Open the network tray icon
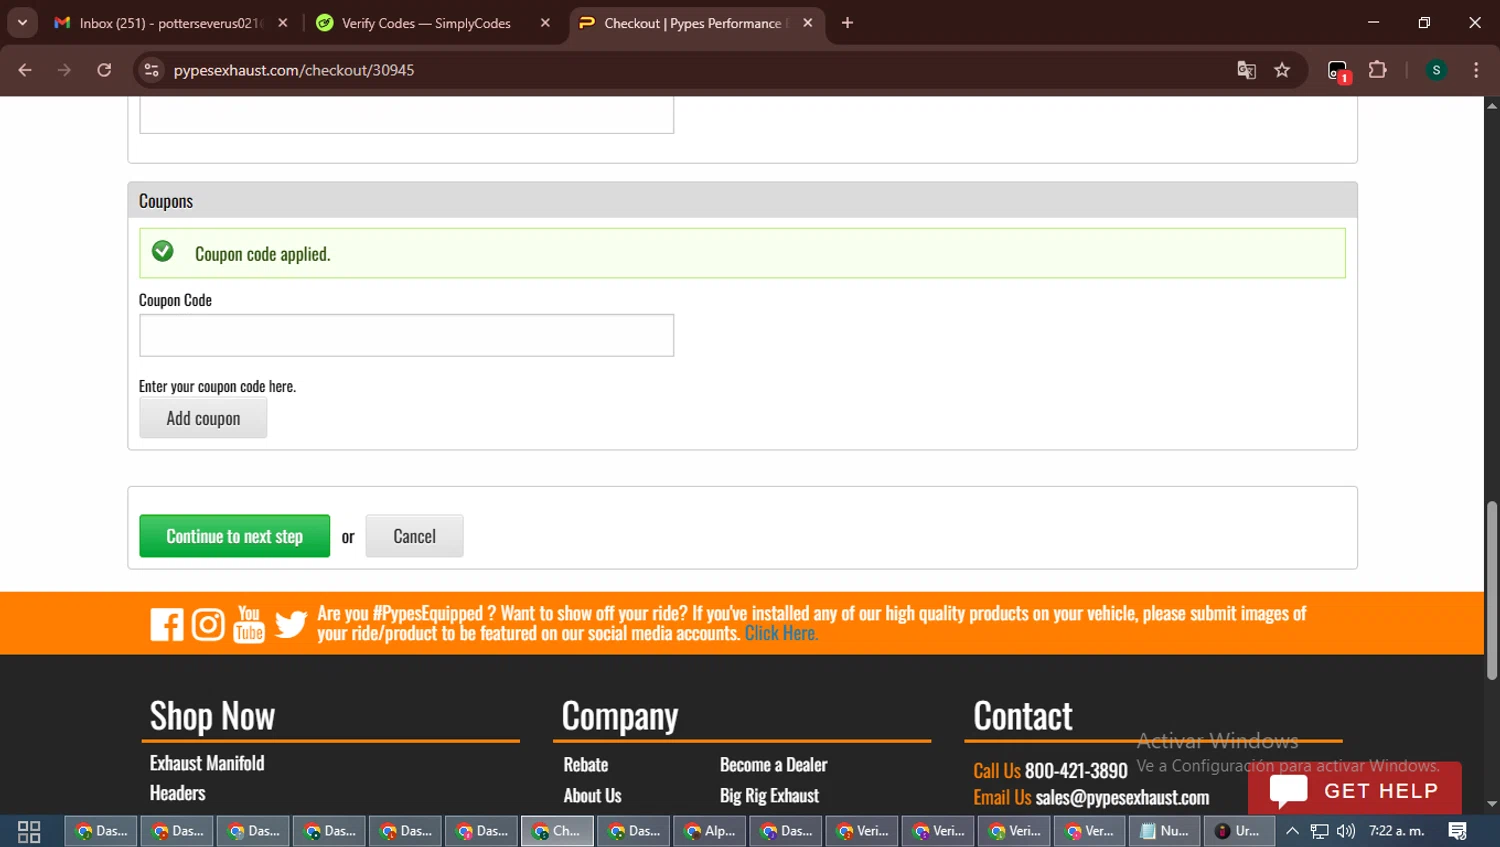 (1320, 831)
